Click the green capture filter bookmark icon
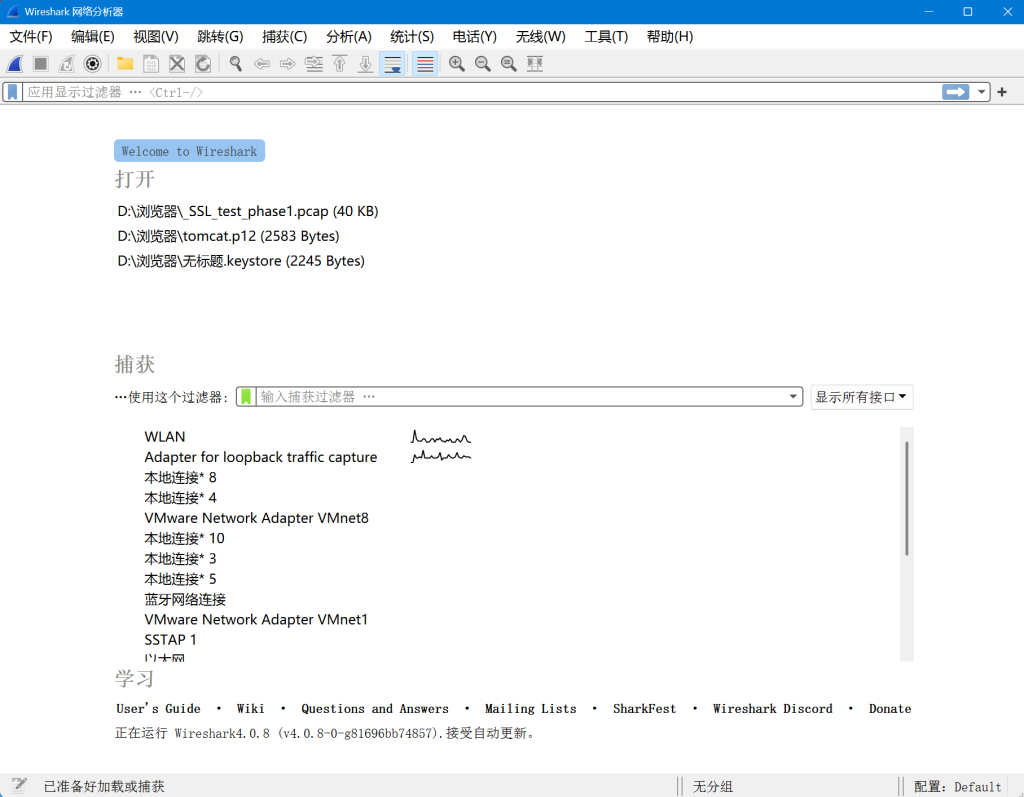The height and width of the screenshot is (797, 1024). point(246,397)
